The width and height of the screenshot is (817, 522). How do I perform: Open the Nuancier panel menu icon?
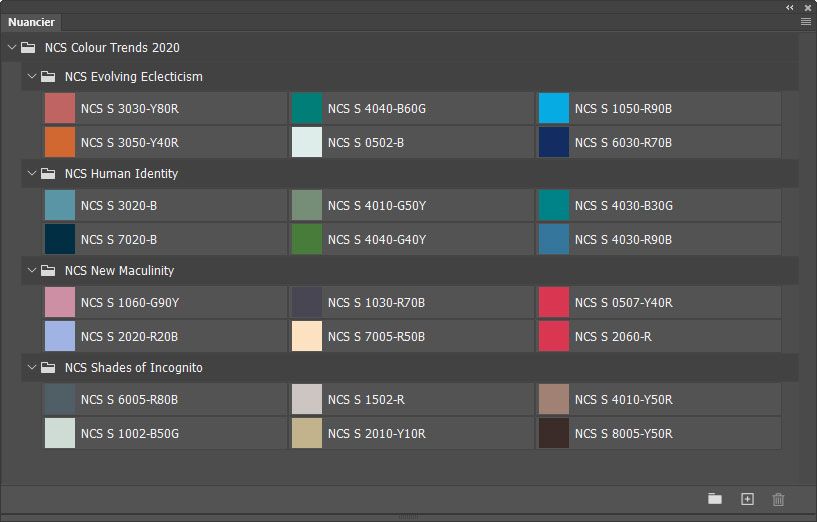(x=806, y=22)
